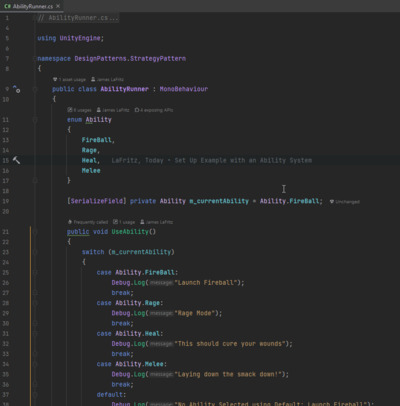Screen dimensions: 400x406
Task: Click 'case Ability.Heal:' on line 31
Action: (130, 333)
